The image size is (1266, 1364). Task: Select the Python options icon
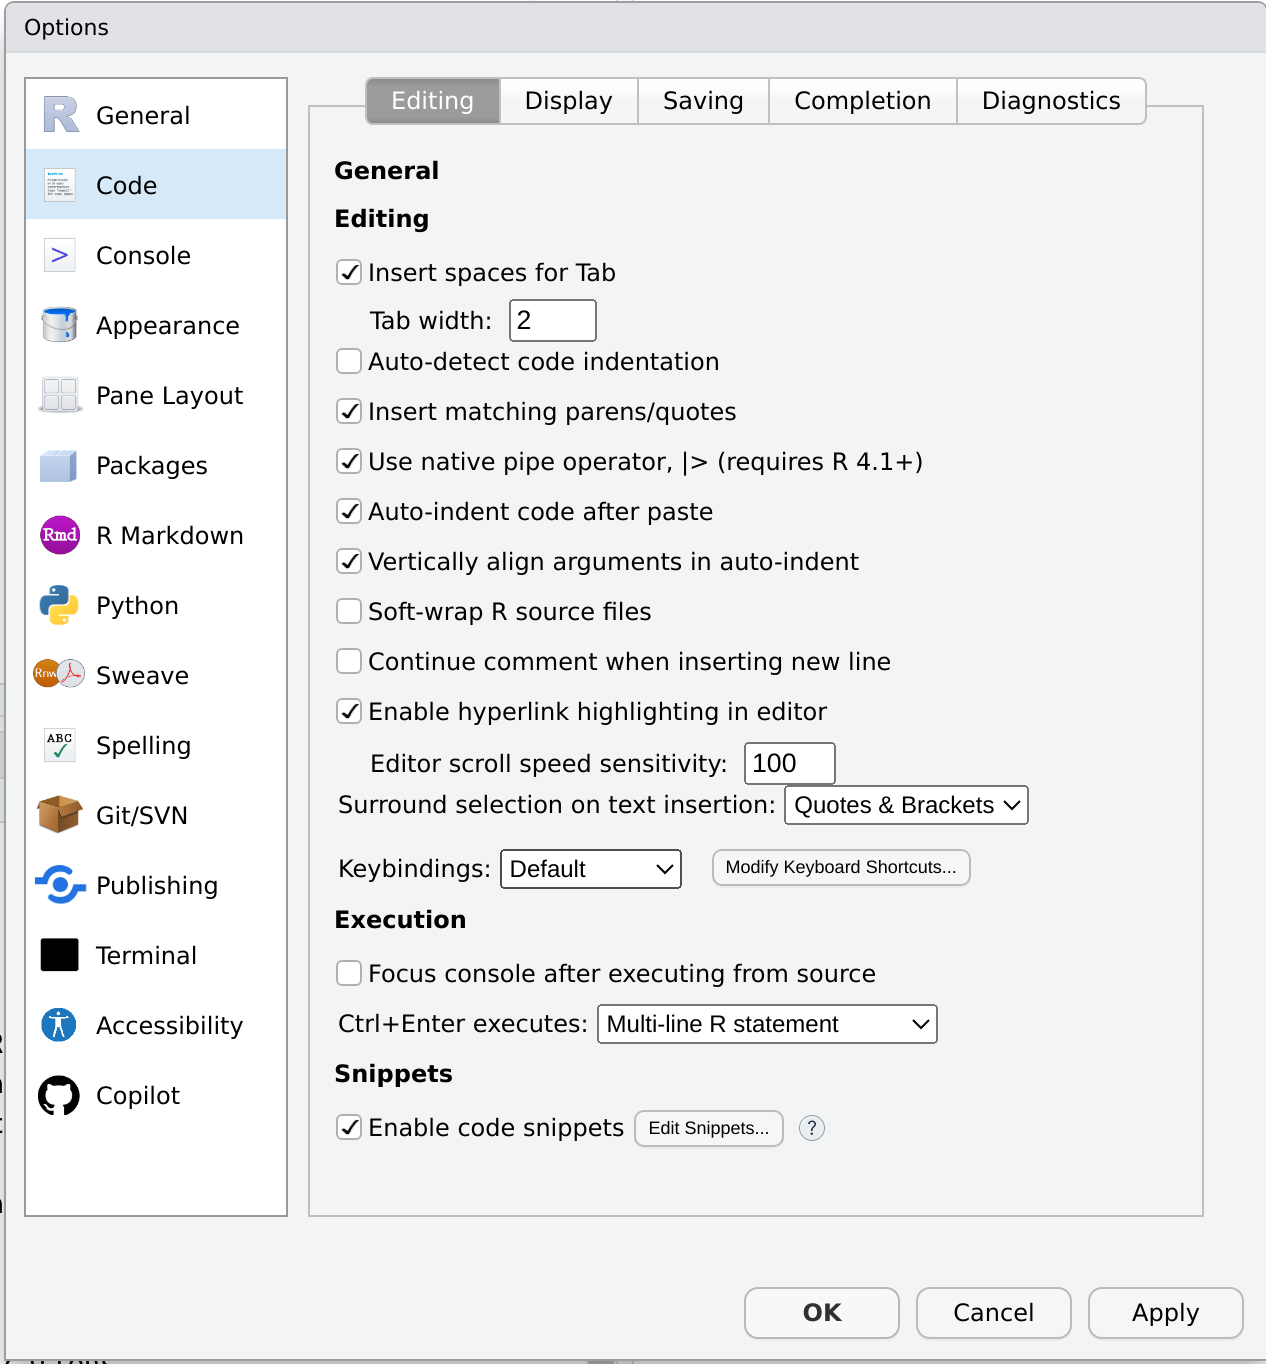click(x=59, y=605)
